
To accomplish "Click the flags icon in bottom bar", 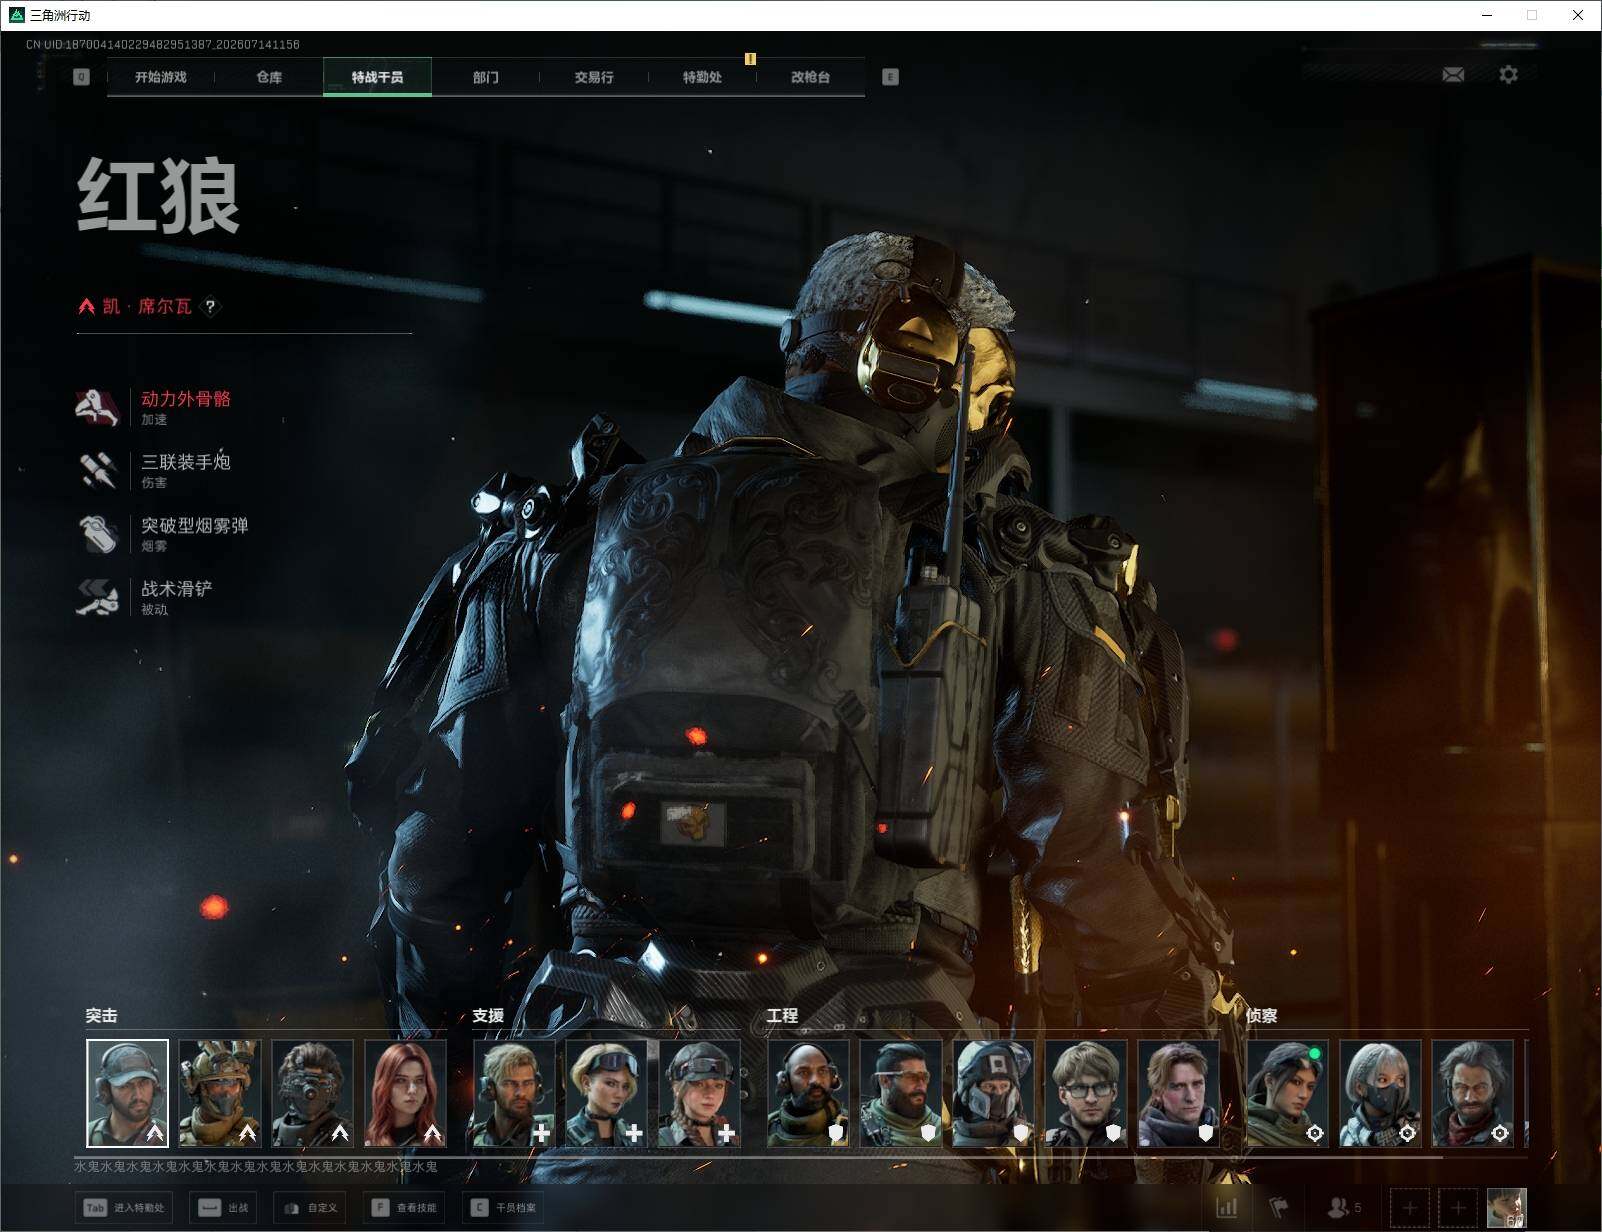I will click(1279, 1208).
